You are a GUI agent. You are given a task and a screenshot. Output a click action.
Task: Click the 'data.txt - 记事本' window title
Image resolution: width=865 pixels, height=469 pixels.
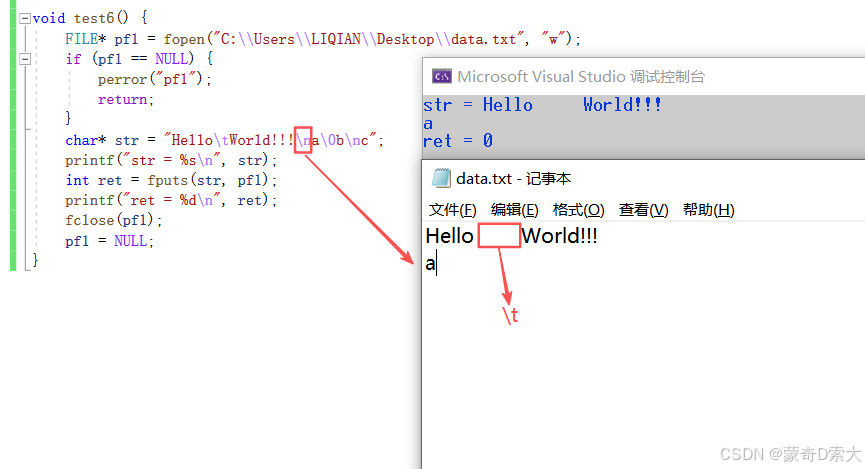pyautogui.click(x=513, y=179)
